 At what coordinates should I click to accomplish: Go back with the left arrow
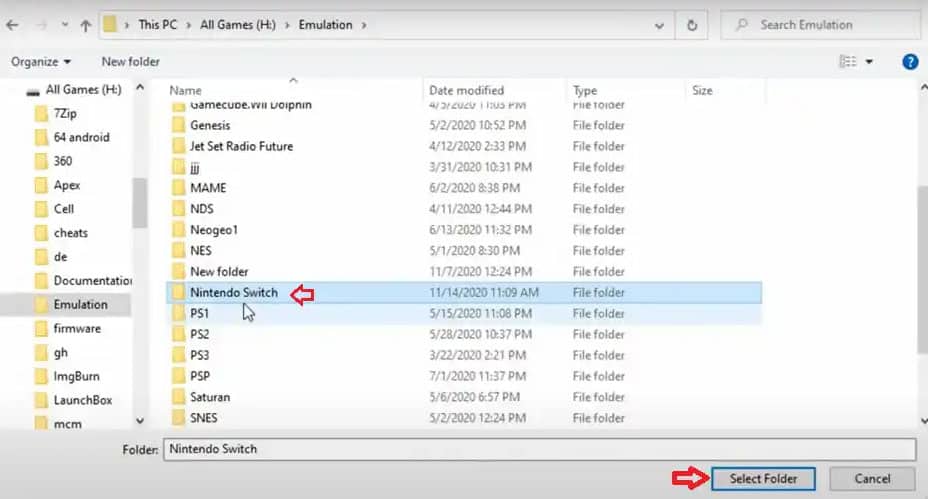(x=12, y=25)
